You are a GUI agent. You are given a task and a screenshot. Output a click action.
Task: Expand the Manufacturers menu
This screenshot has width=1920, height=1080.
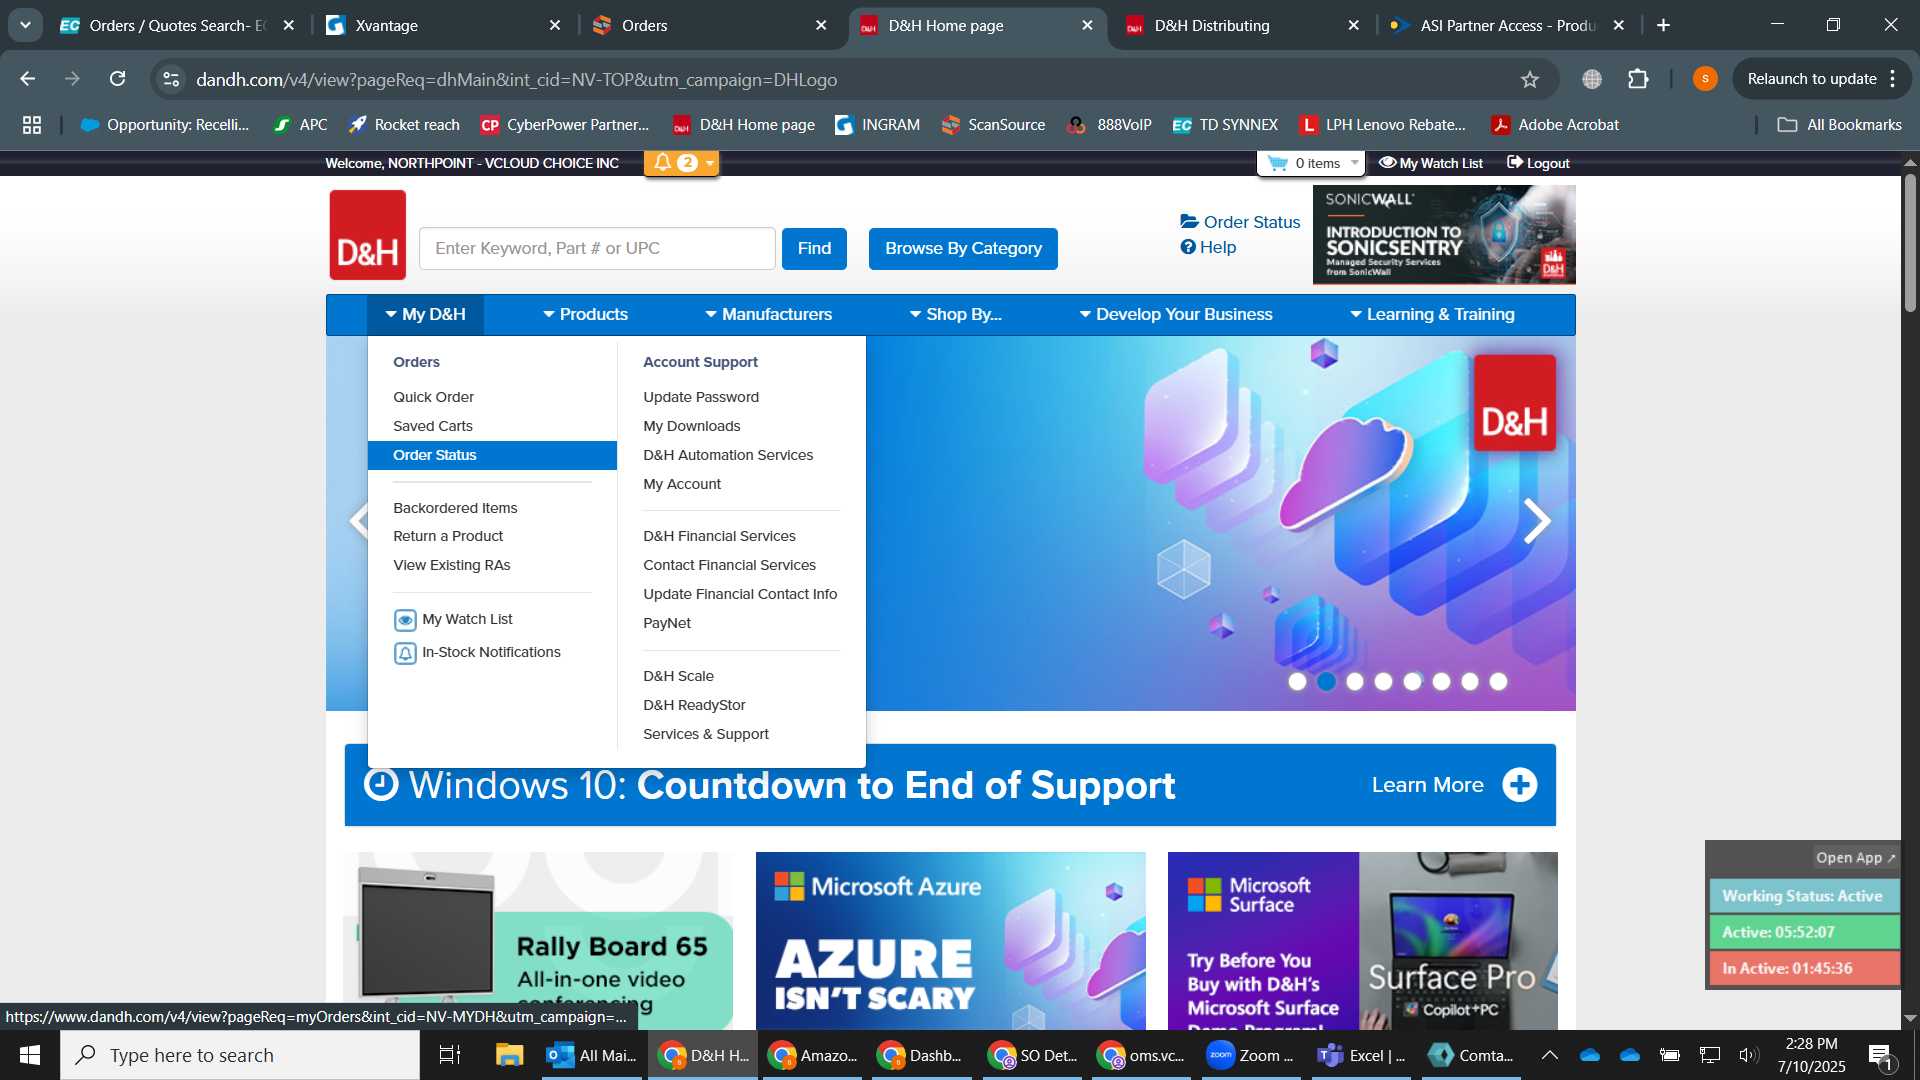click(x=768, y=314)
